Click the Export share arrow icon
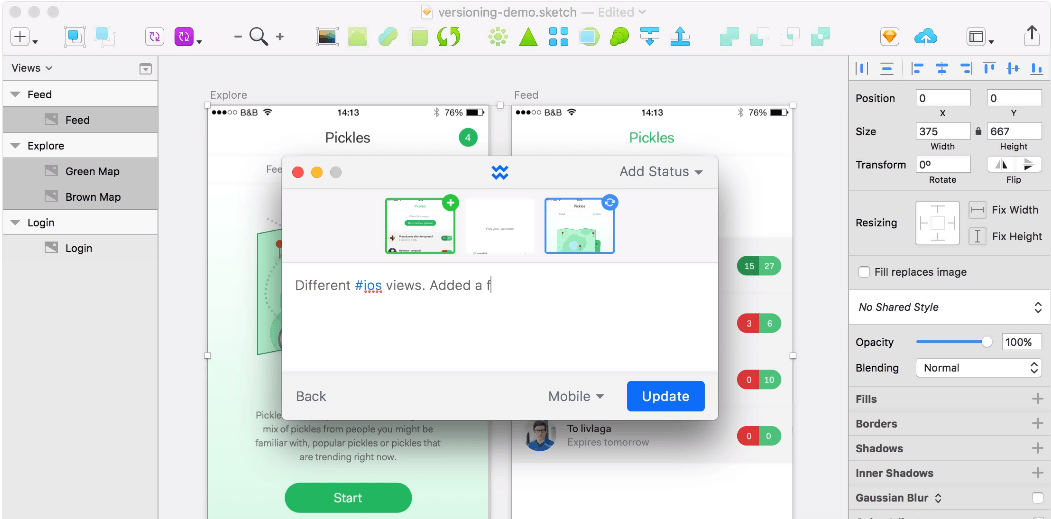The image size is (1051, 519). (1032, 36)
